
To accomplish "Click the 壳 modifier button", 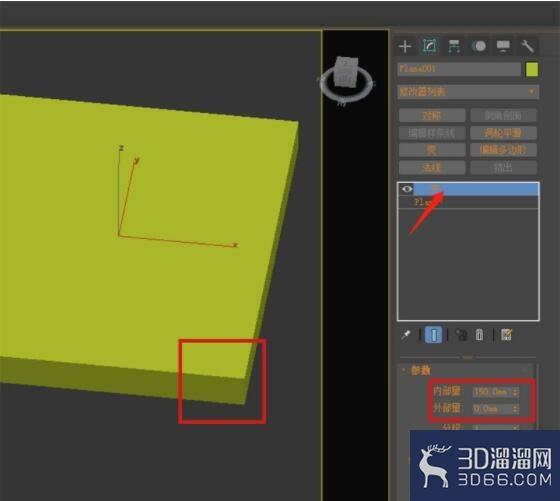I will pos(432,150).
